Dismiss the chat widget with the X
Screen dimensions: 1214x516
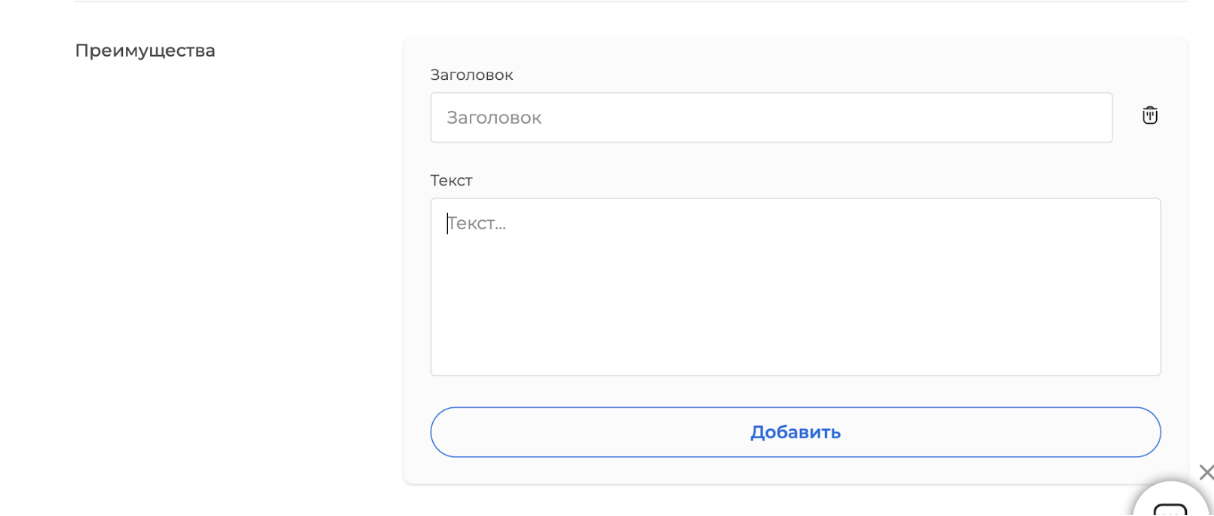pyautogui.click(x=1206, y=472)
